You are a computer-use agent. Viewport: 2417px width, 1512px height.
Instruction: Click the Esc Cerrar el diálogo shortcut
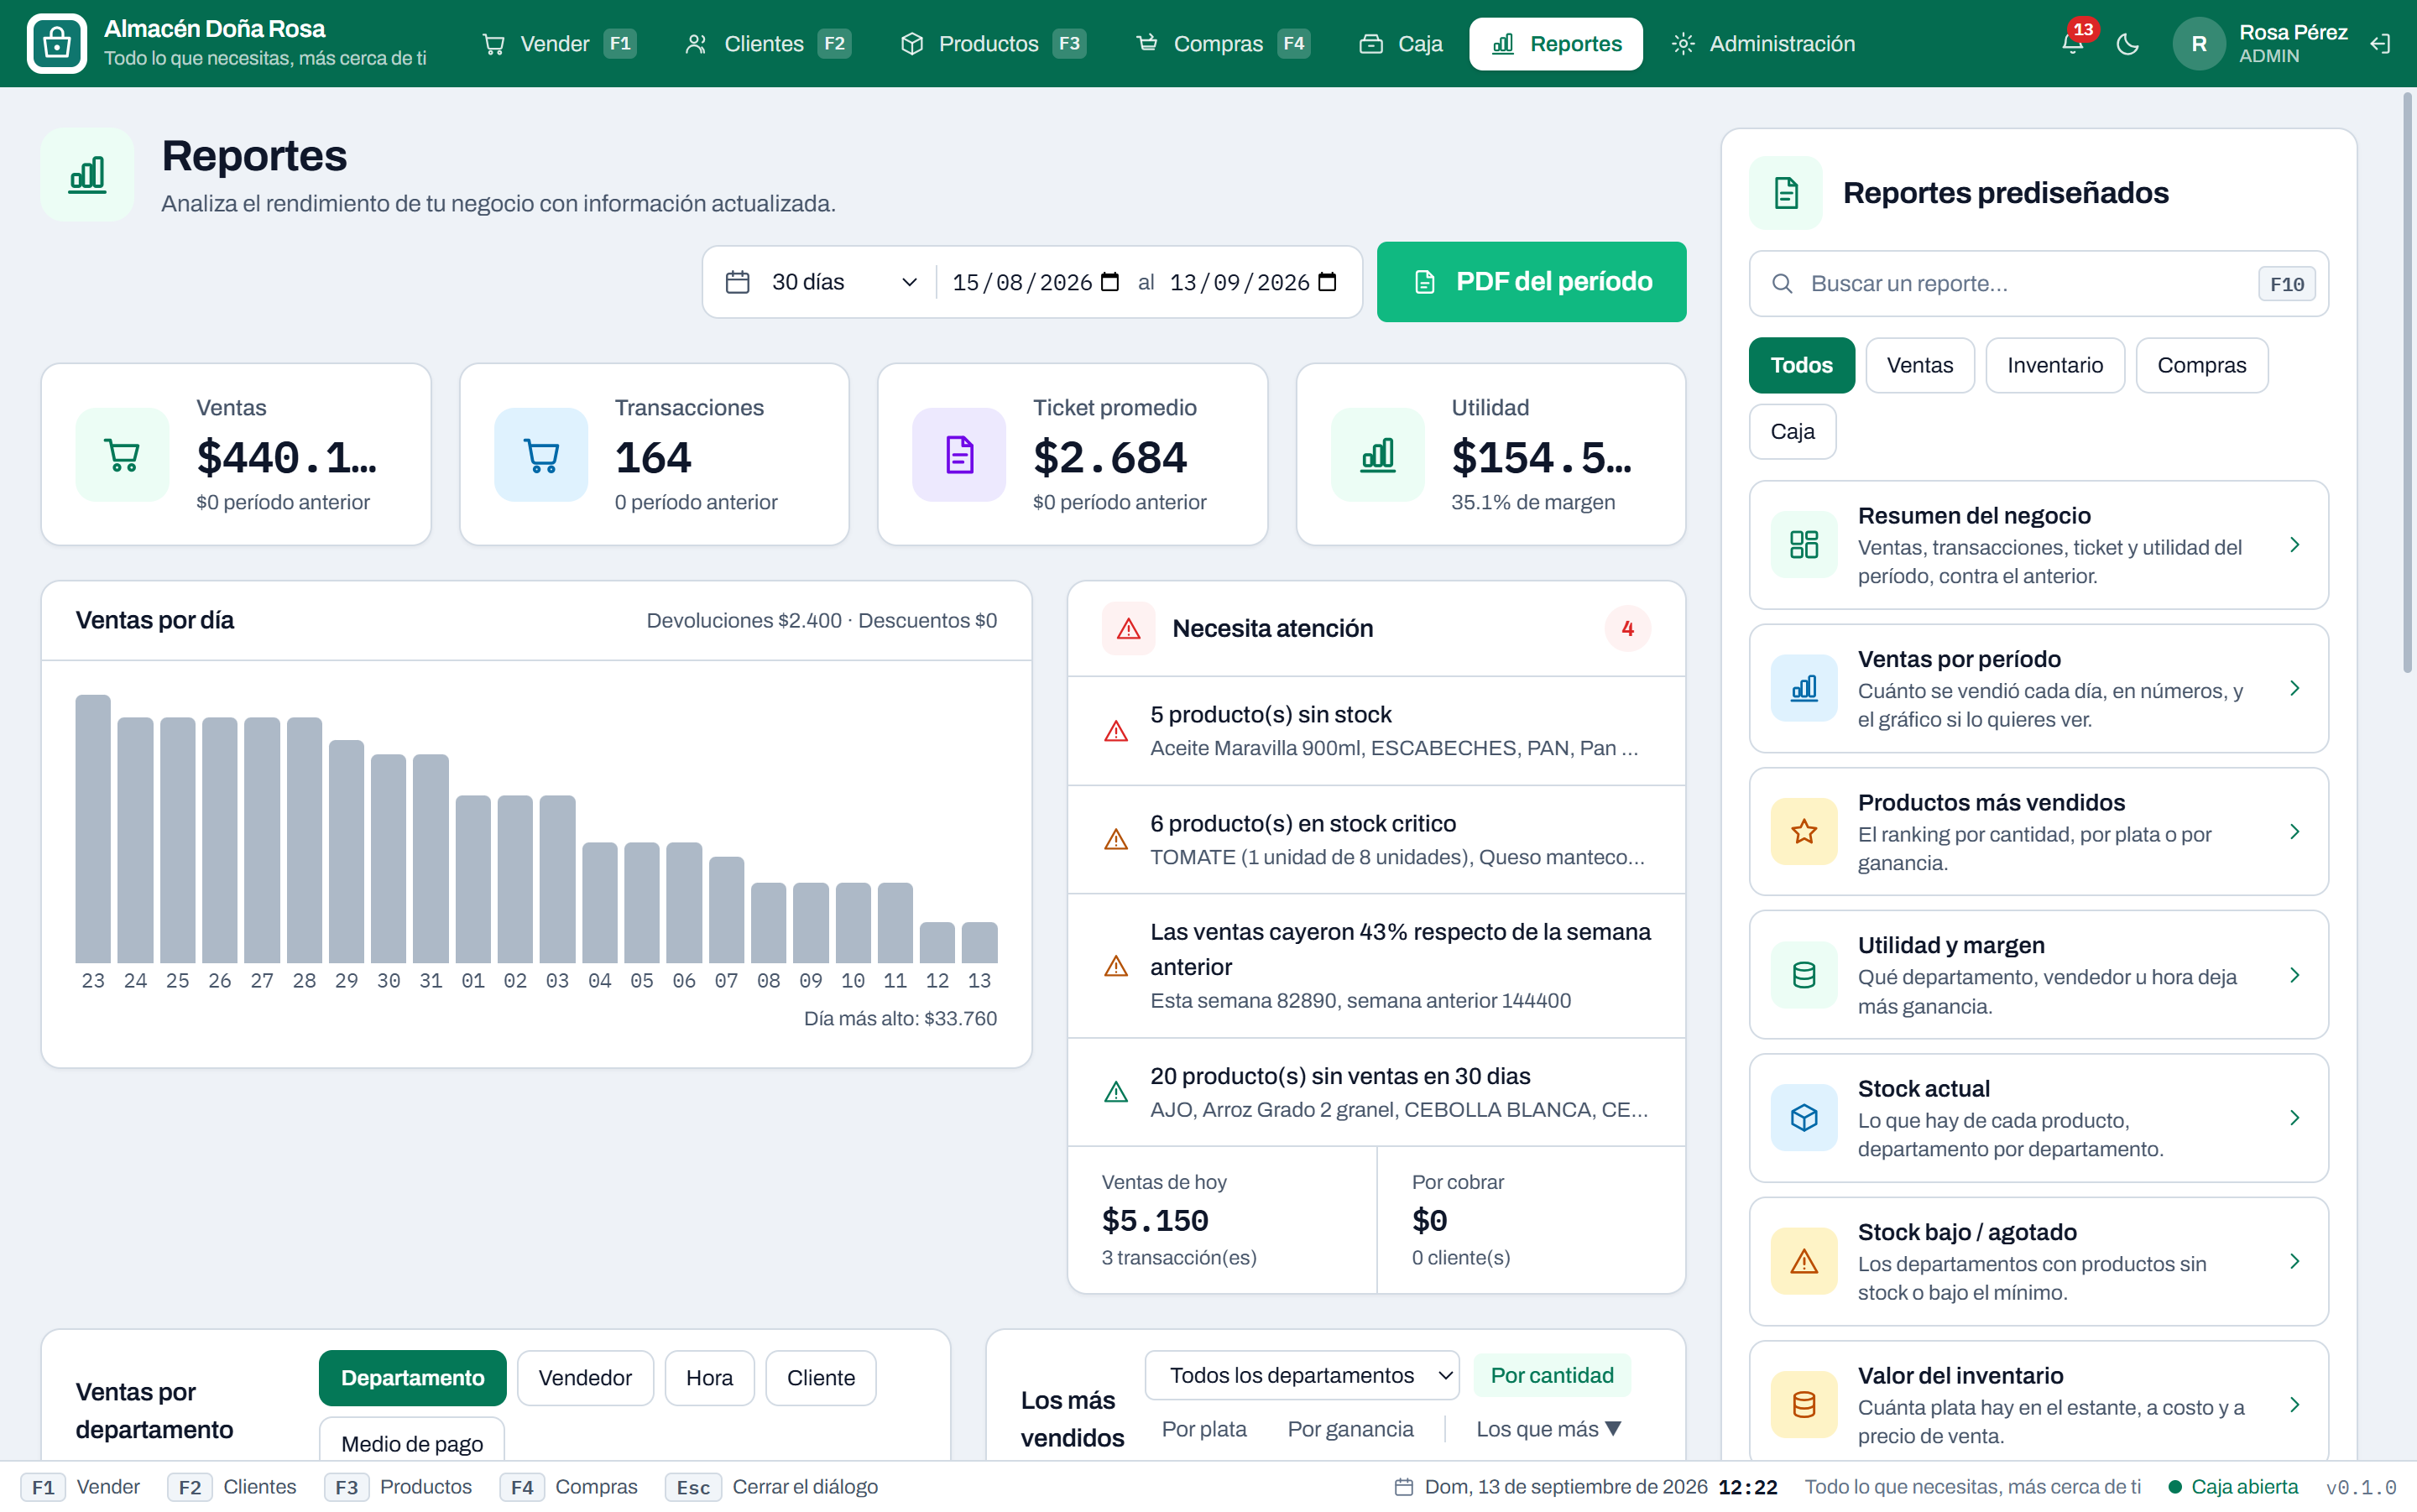point(771,1488)
